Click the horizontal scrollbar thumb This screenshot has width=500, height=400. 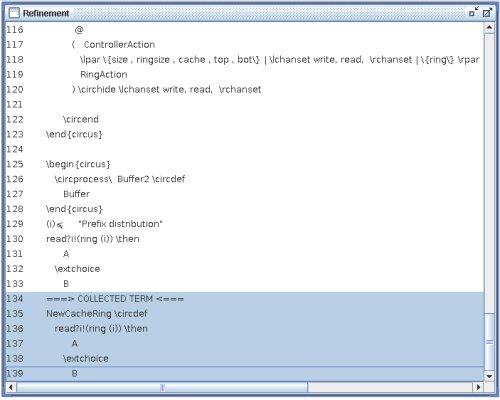(x=162, y=387)
